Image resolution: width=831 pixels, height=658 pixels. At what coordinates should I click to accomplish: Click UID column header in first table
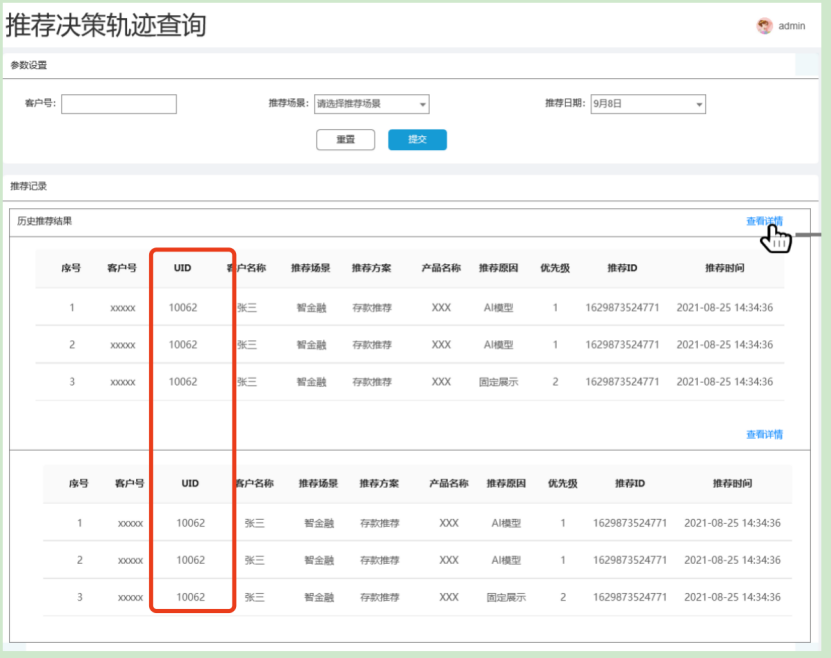pos(182,268)
